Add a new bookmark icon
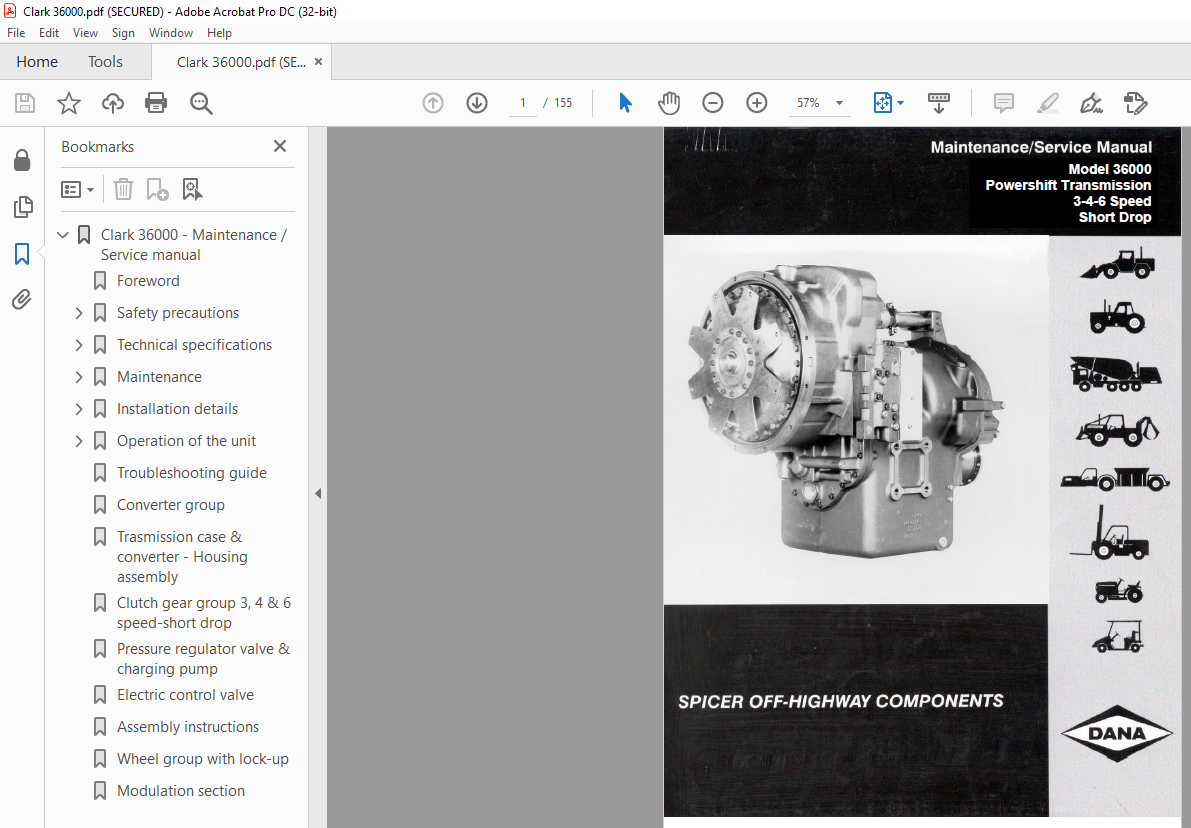The width and height of the screenshot is (1191, 828). click(x=157, y=189)
